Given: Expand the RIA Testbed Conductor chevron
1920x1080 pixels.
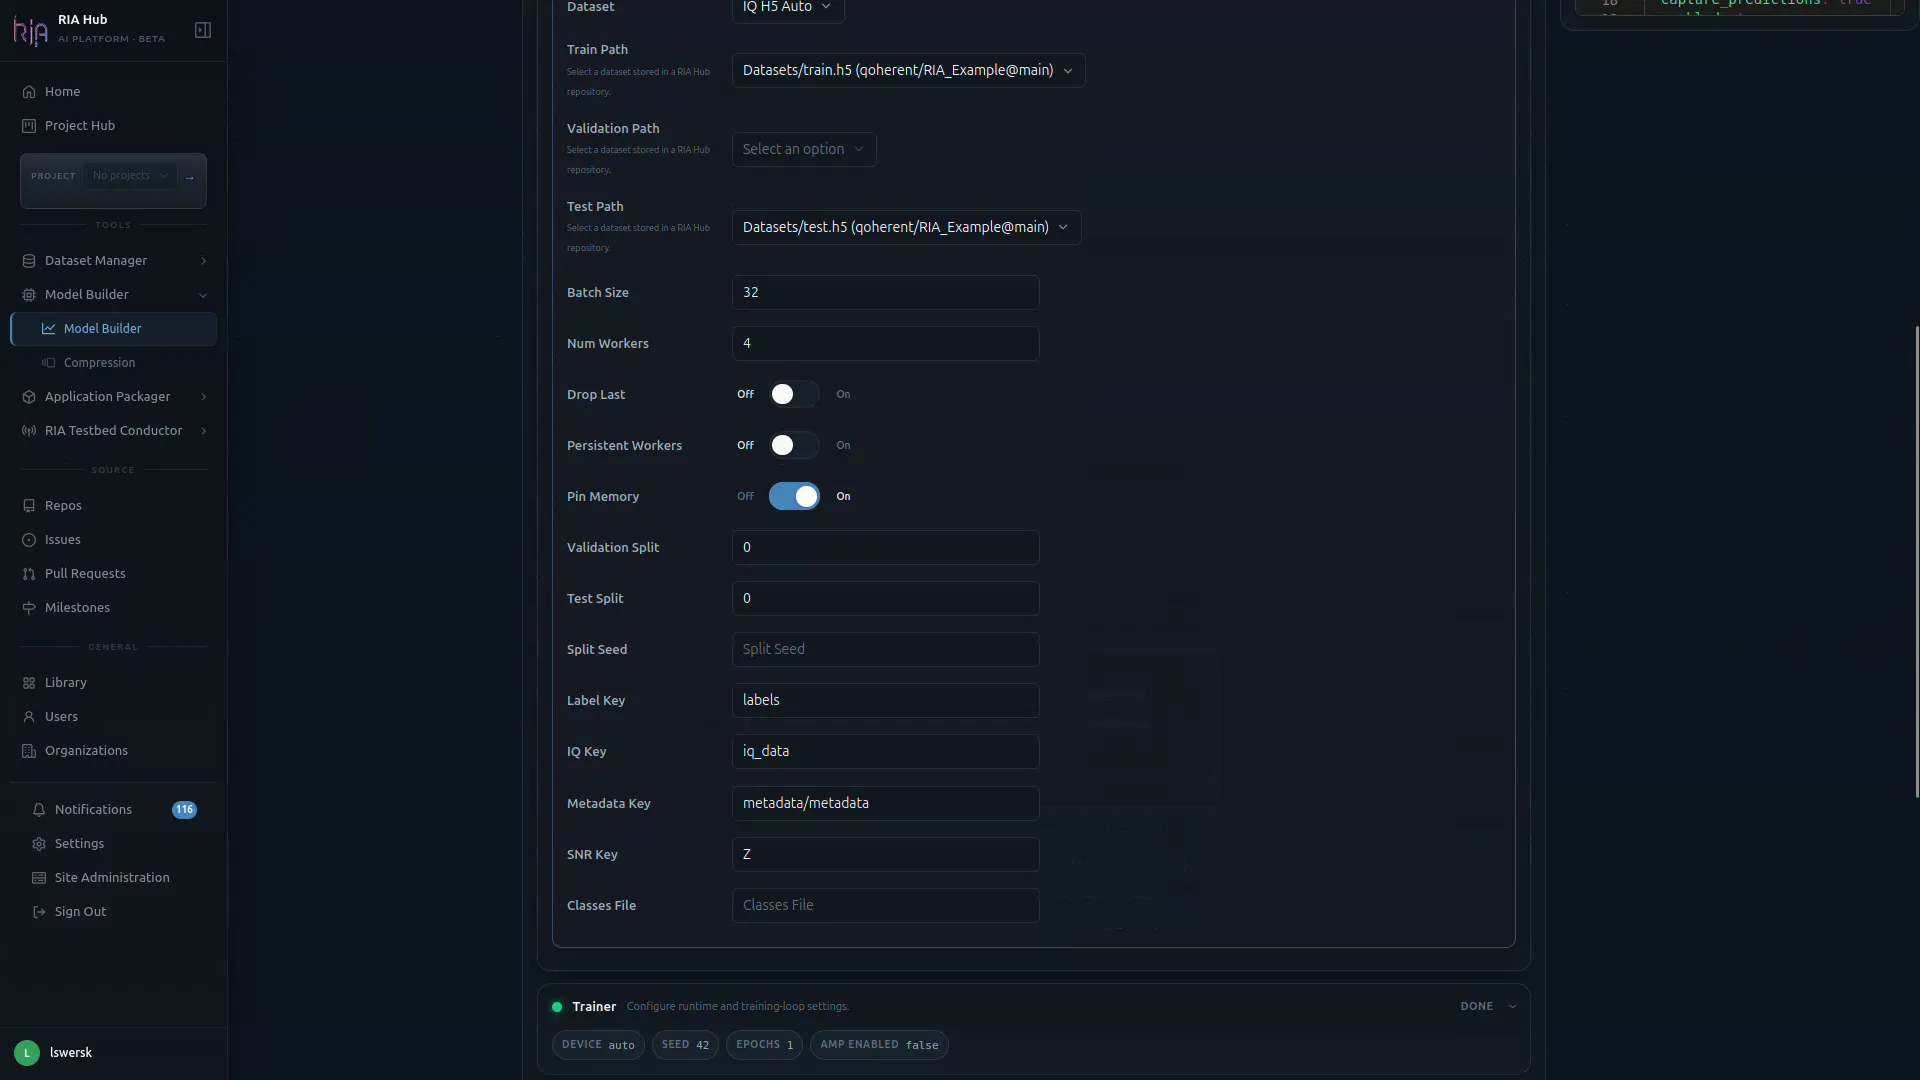Looking at the screenshot, I should pyautogui.click(x=204, y=431).
